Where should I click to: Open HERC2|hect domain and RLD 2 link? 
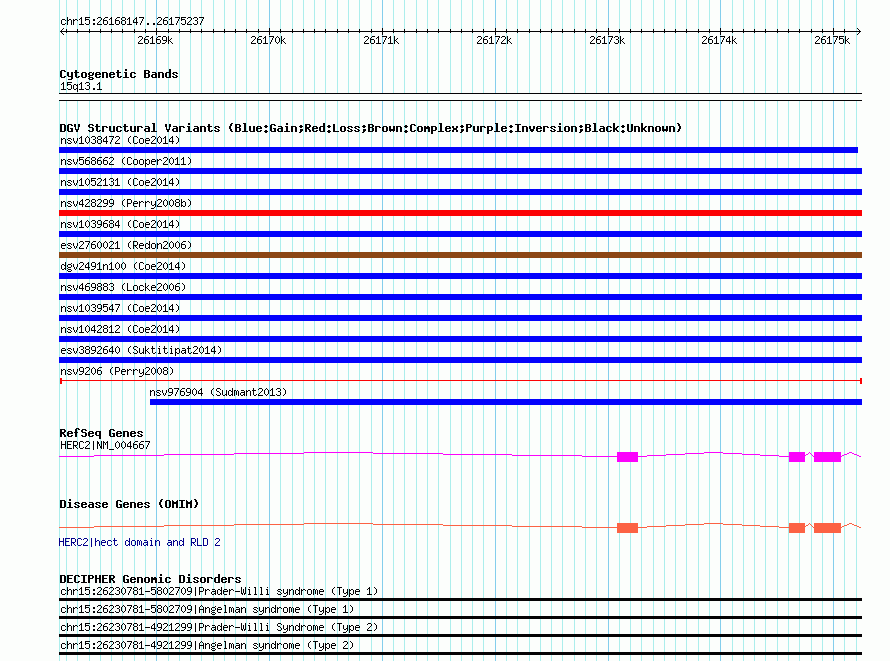pyautogui.click(x=140, y=542)
